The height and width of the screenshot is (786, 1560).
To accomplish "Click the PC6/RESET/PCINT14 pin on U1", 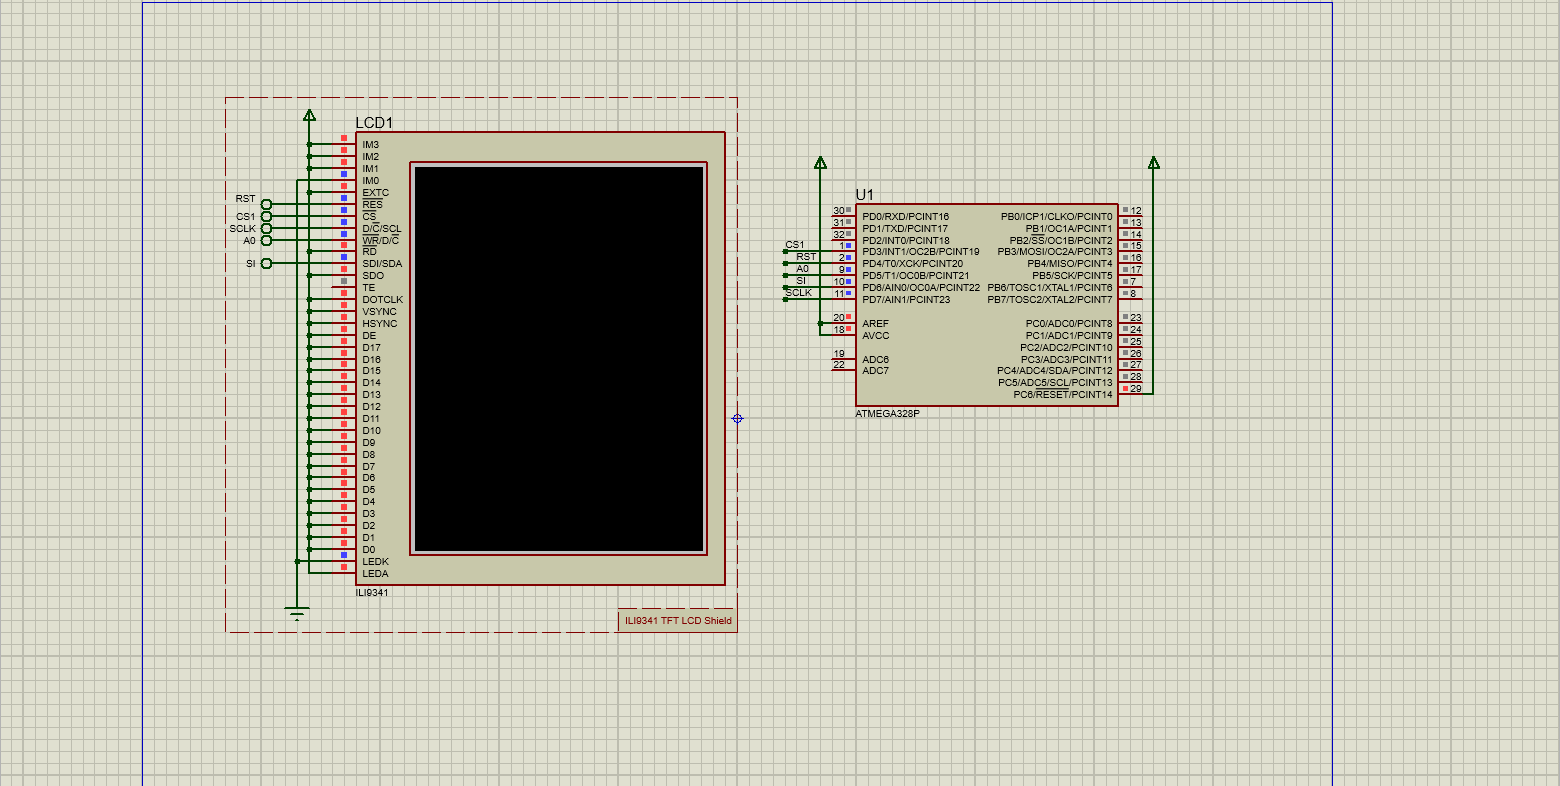I will pyautogui.click(x=1062, y=395).
